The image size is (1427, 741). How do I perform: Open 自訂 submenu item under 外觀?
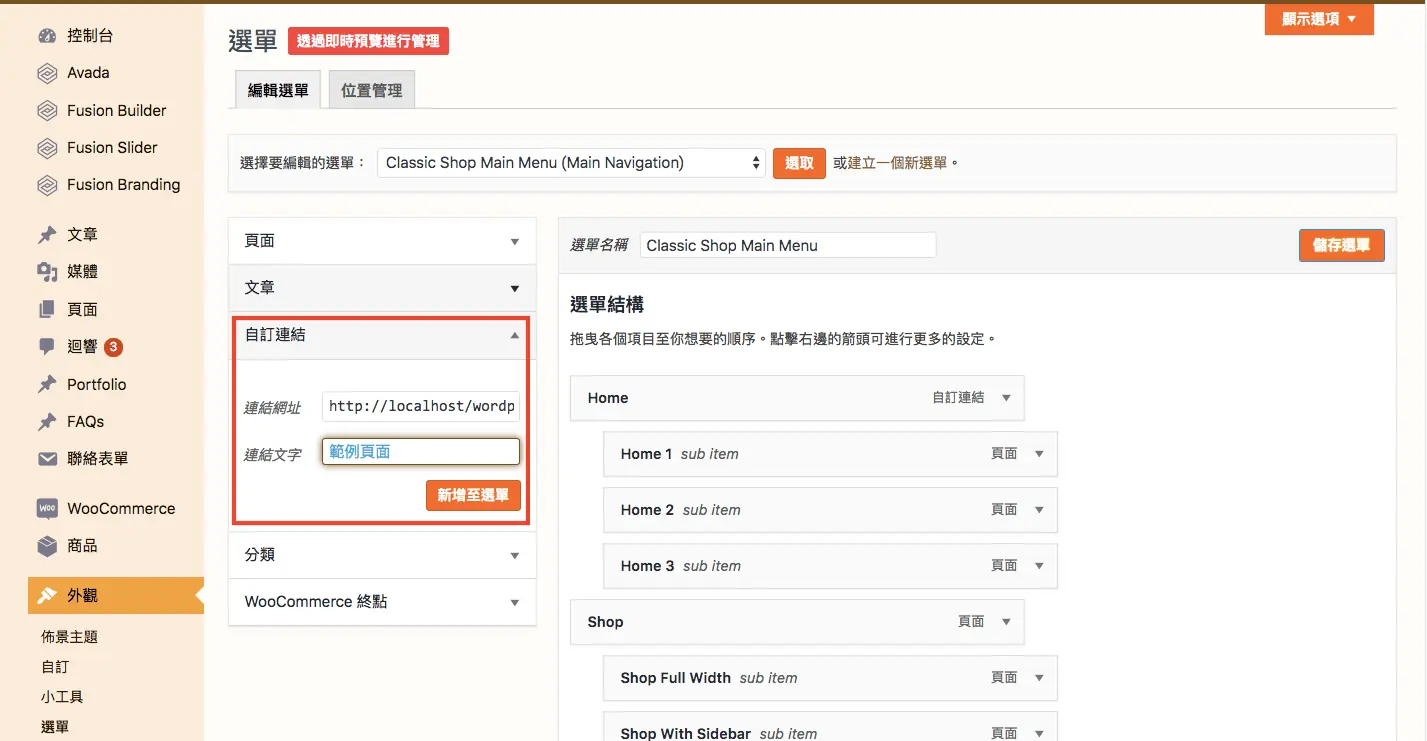(55, 667)
